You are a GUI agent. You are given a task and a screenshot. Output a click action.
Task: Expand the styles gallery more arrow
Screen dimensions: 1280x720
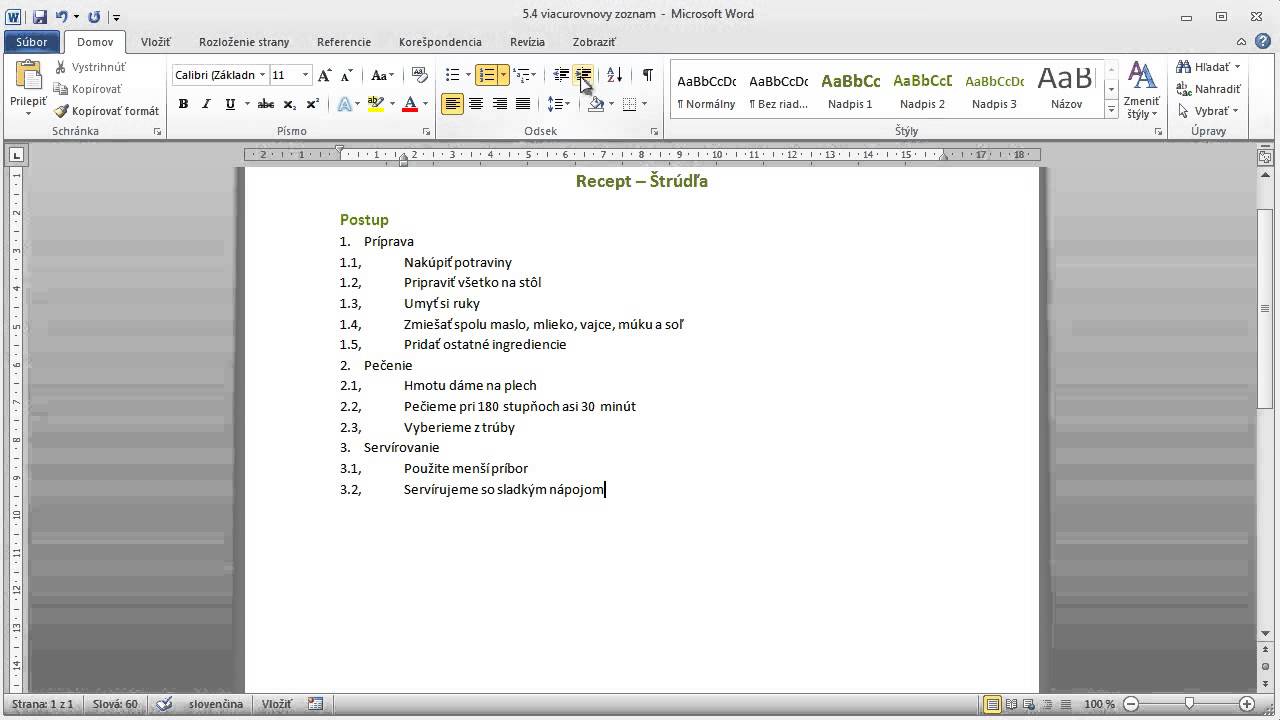pyautogui.click(x=1111, y=112)
